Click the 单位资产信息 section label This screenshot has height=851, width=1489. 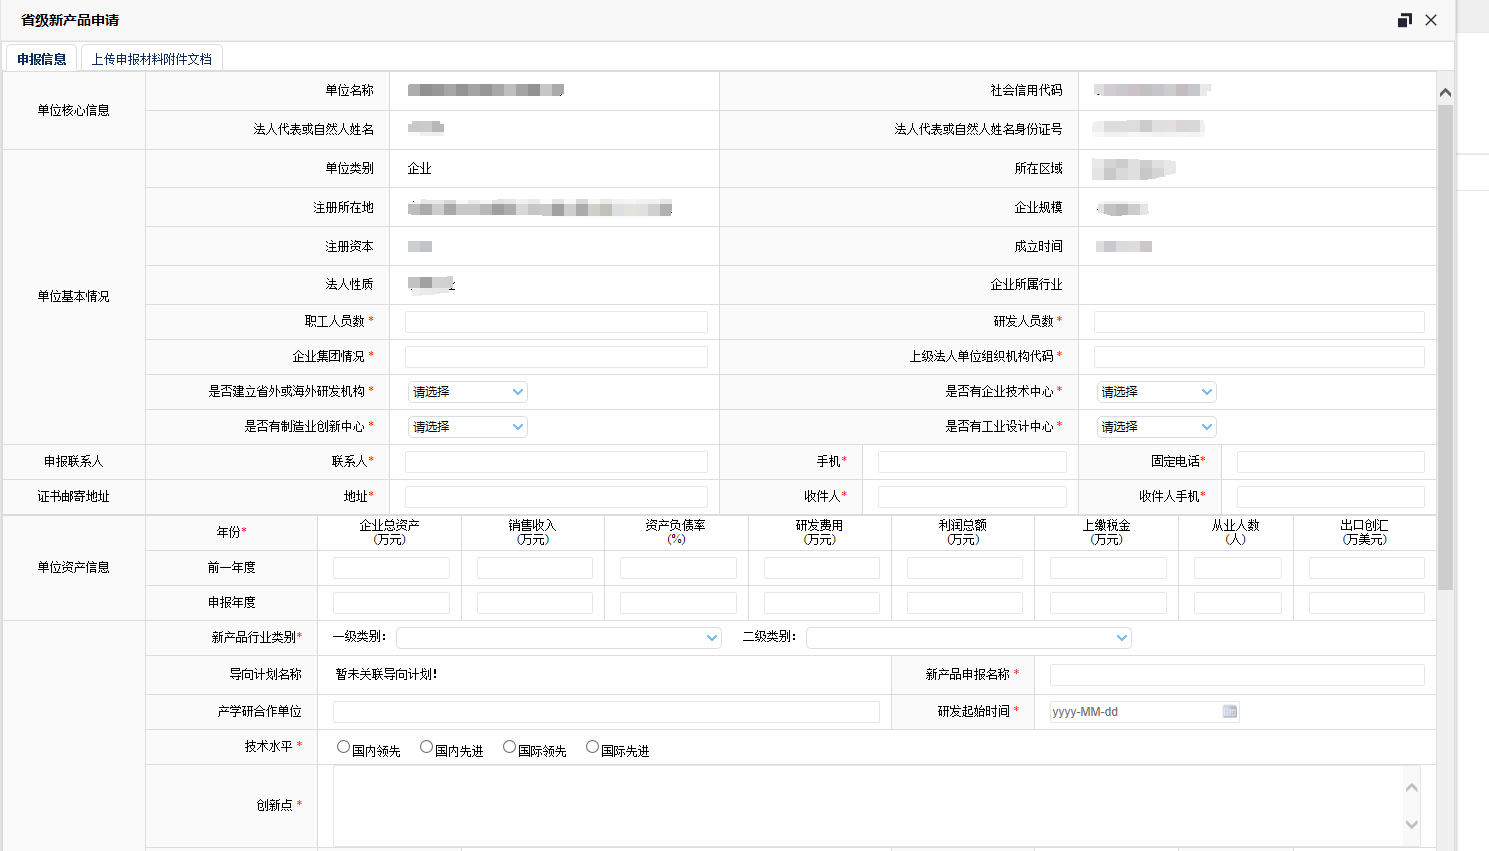click(74, 568)
